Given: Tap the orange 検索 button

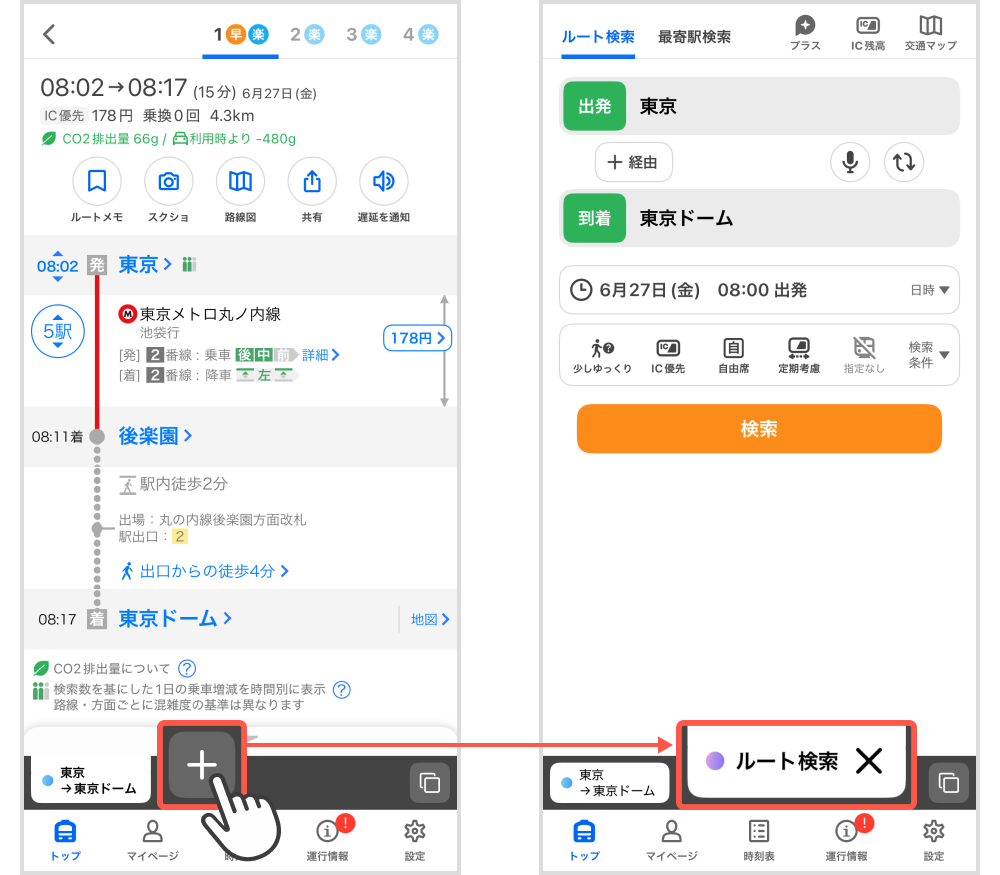Looking at the screenshot, I should coord(759,429).
